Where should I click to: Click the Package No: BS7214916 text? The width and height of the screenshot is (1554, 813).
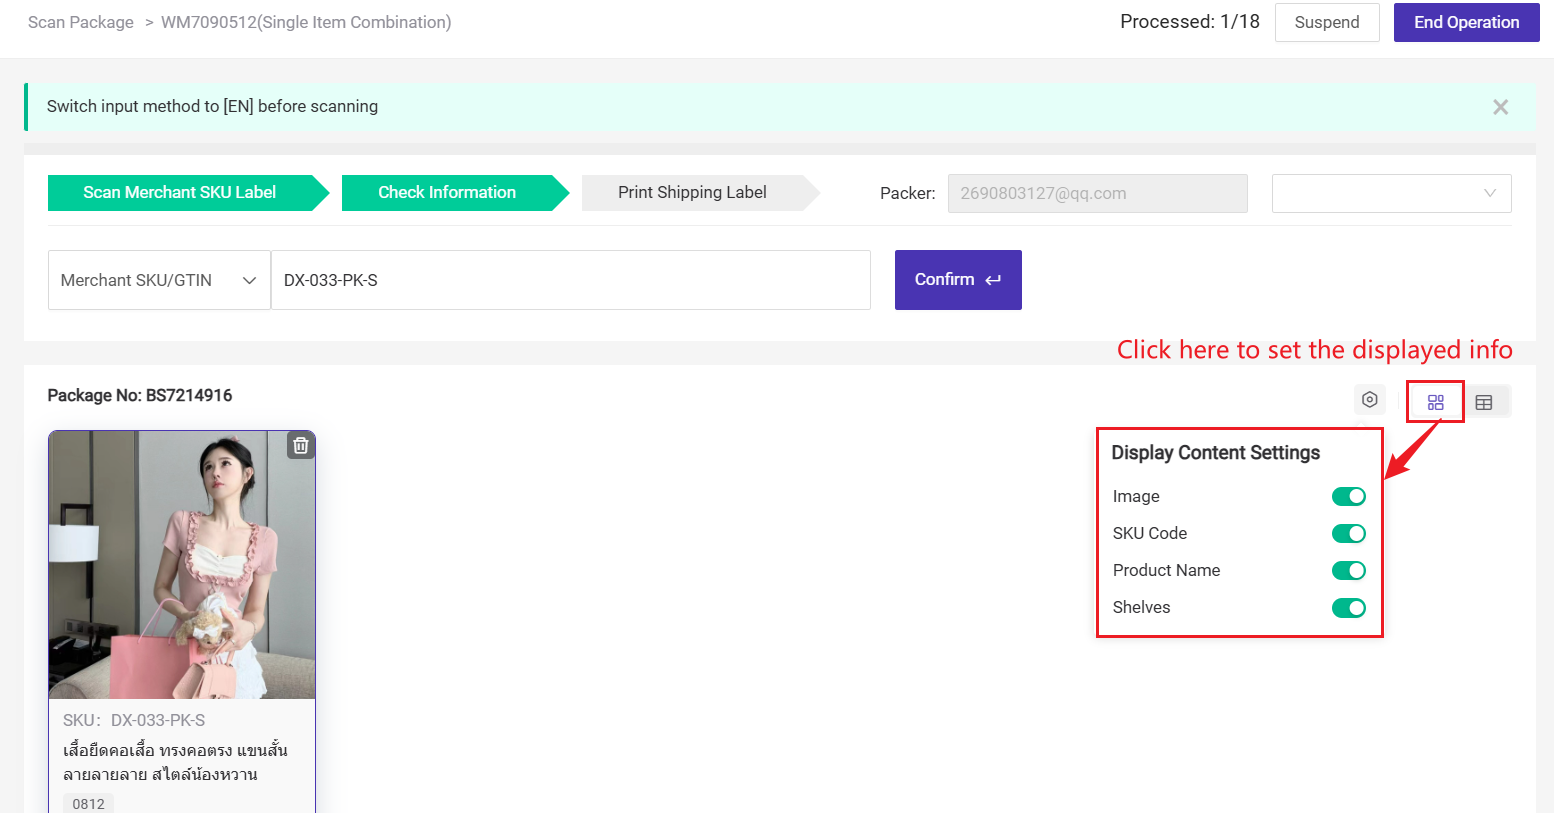click(140, 396)
